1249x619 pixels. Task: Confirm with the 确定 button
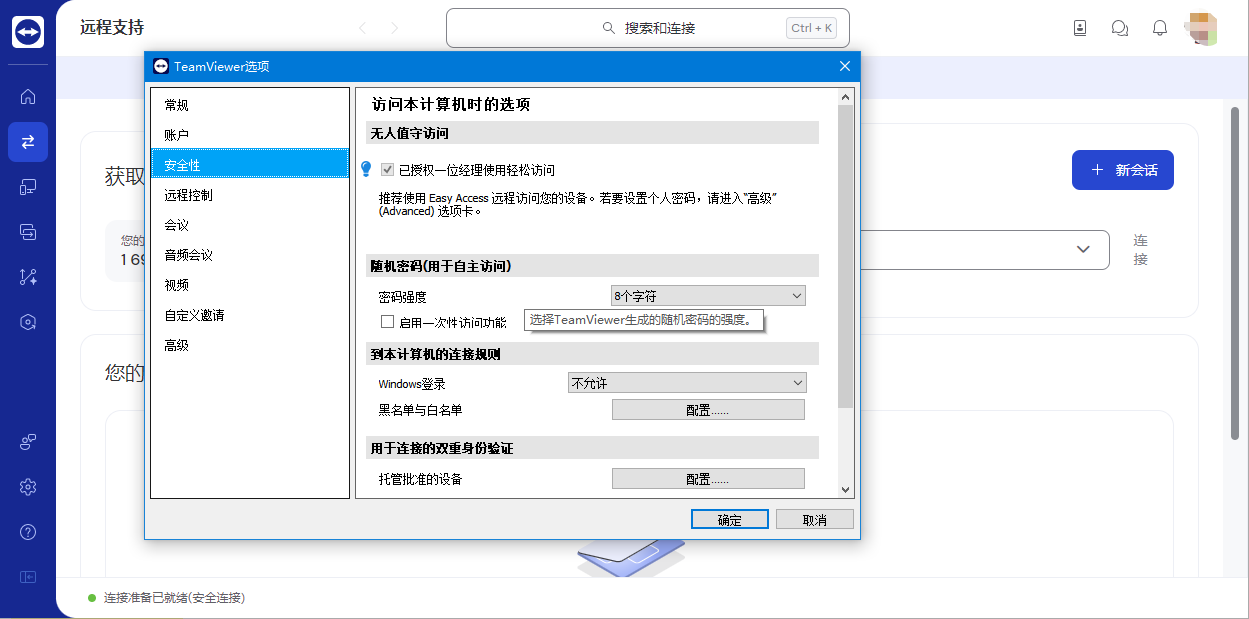(730, 520)
